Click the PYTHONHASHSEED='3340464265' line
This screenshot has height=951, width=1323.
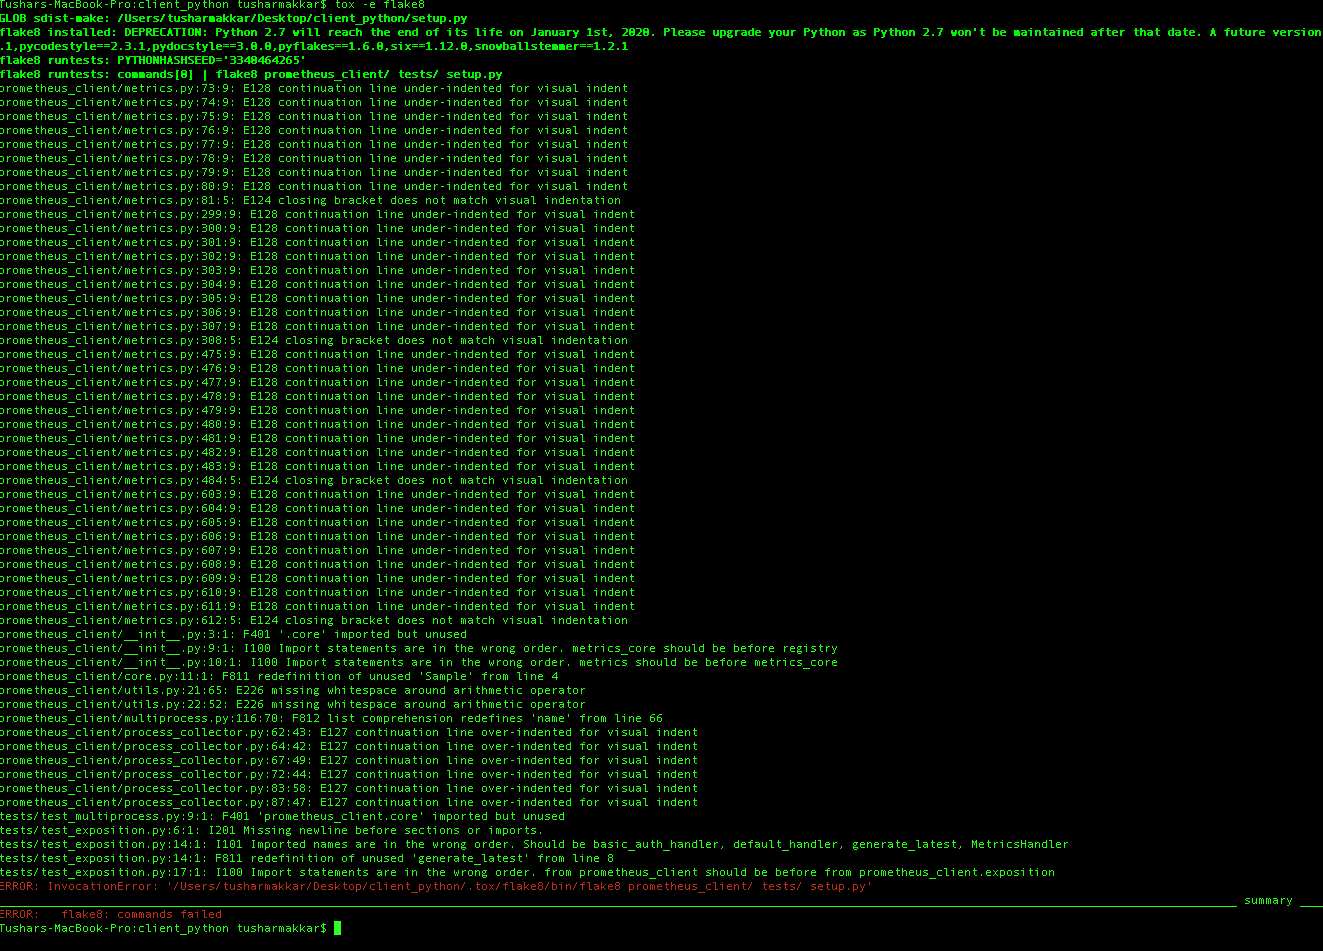(153, 61)
